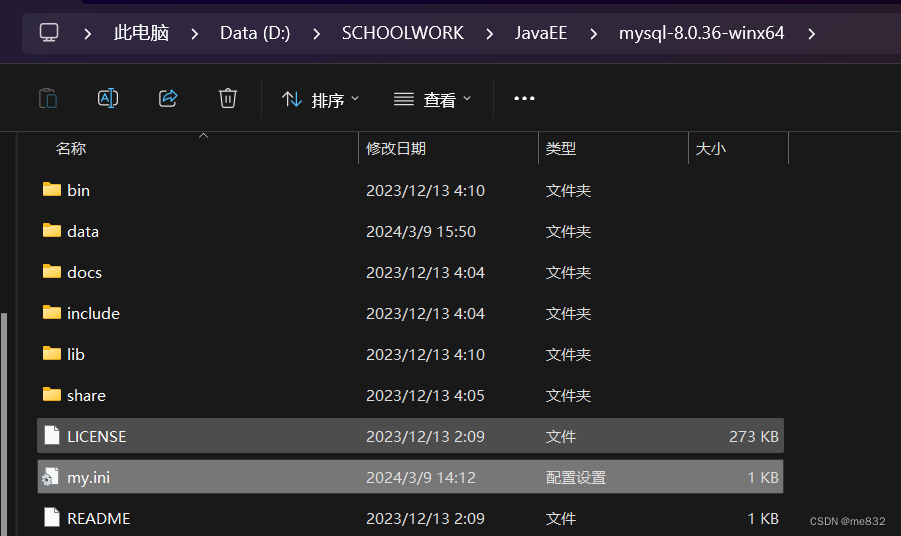Expand the chevron after 此电脑
901x536 pixels.
click(x=195, y=34)
